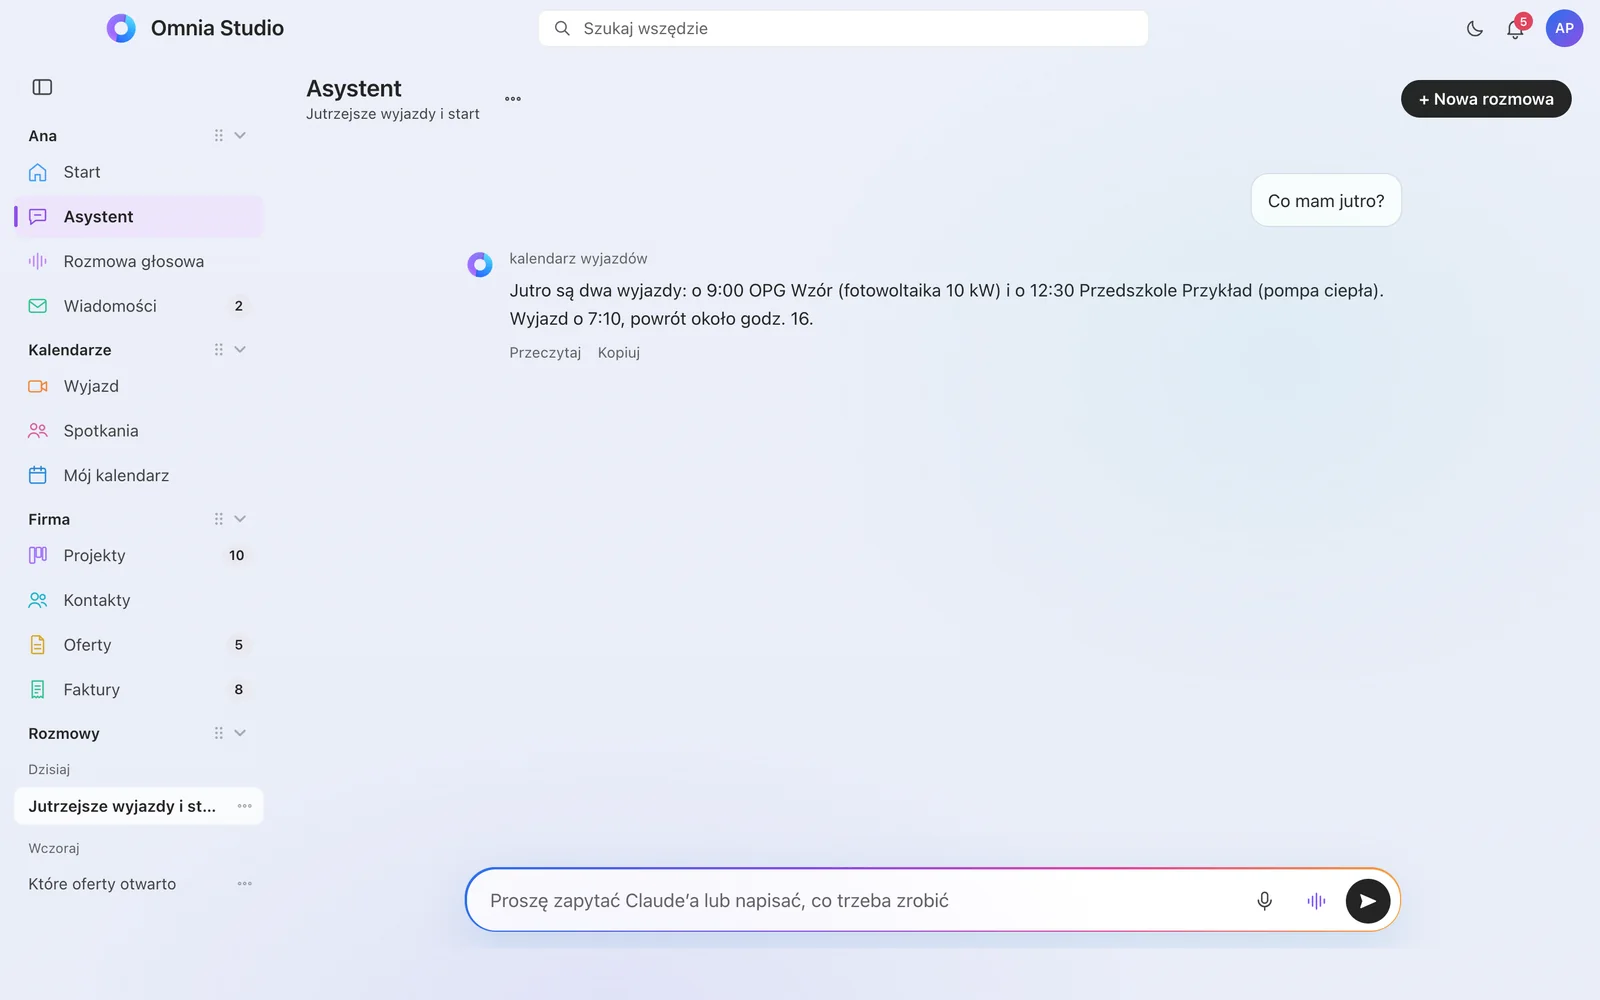Open options for Jutrzejsze wyjazdy conversation
The height and width of the screenshot is (1000, 1600).
[x=245, y=806]
